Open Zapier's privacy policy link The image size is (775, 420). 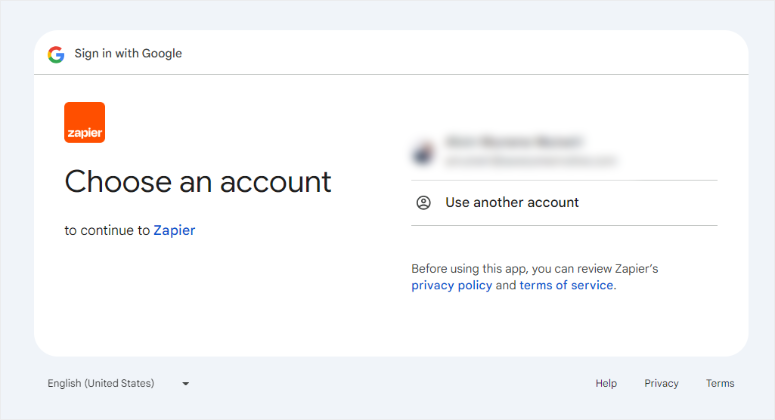451,285
